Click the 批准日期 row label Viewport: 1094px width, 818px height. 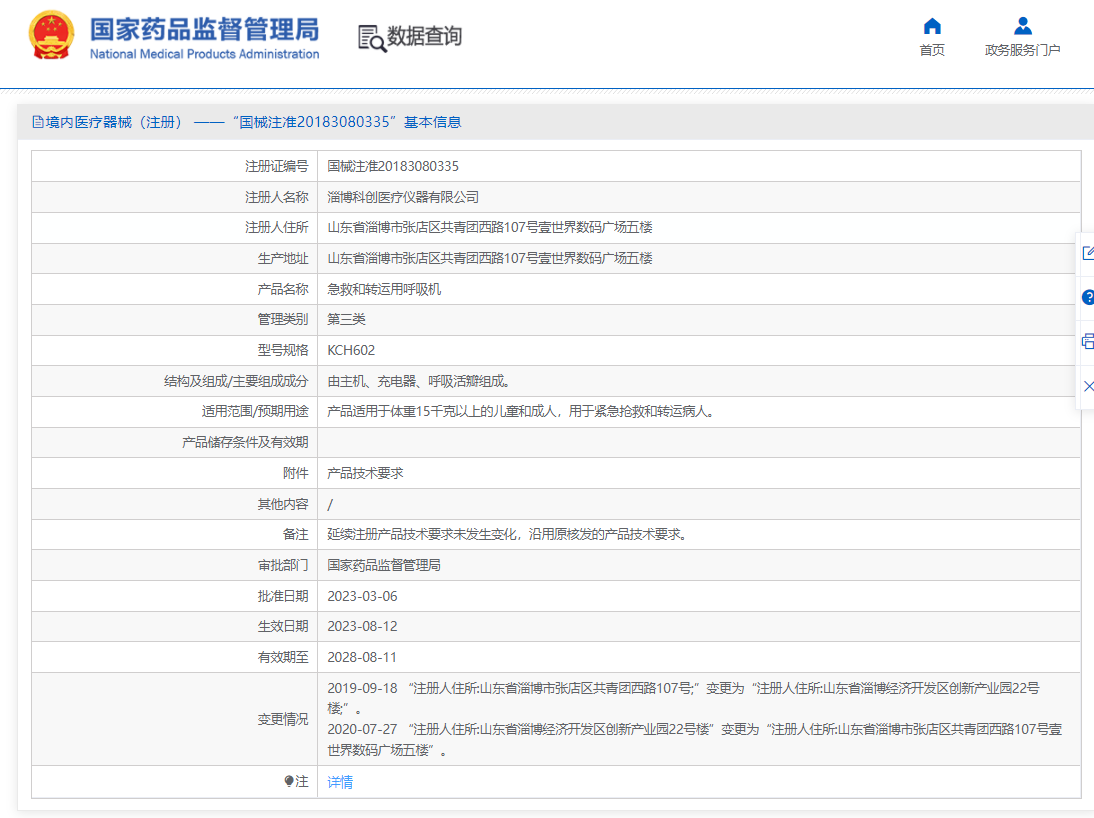click(x=283, y=596)
